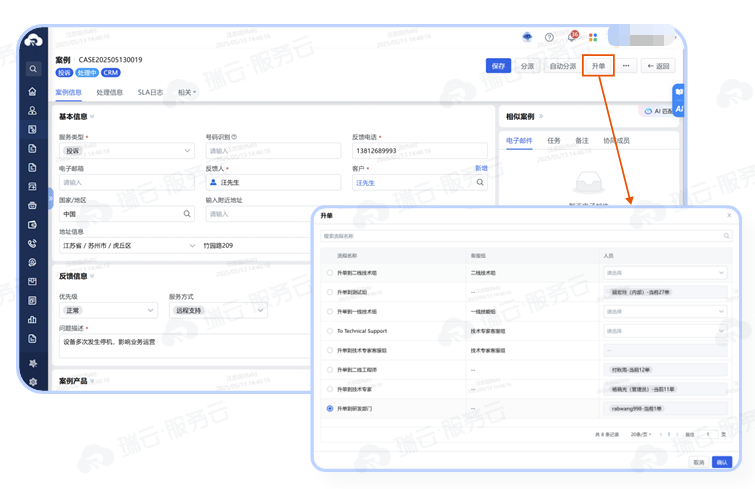The height and width of the screenshot is (489, 755).
Task: Select 升单到技术专家客服组 radio button
Action: tap(330, 350)
